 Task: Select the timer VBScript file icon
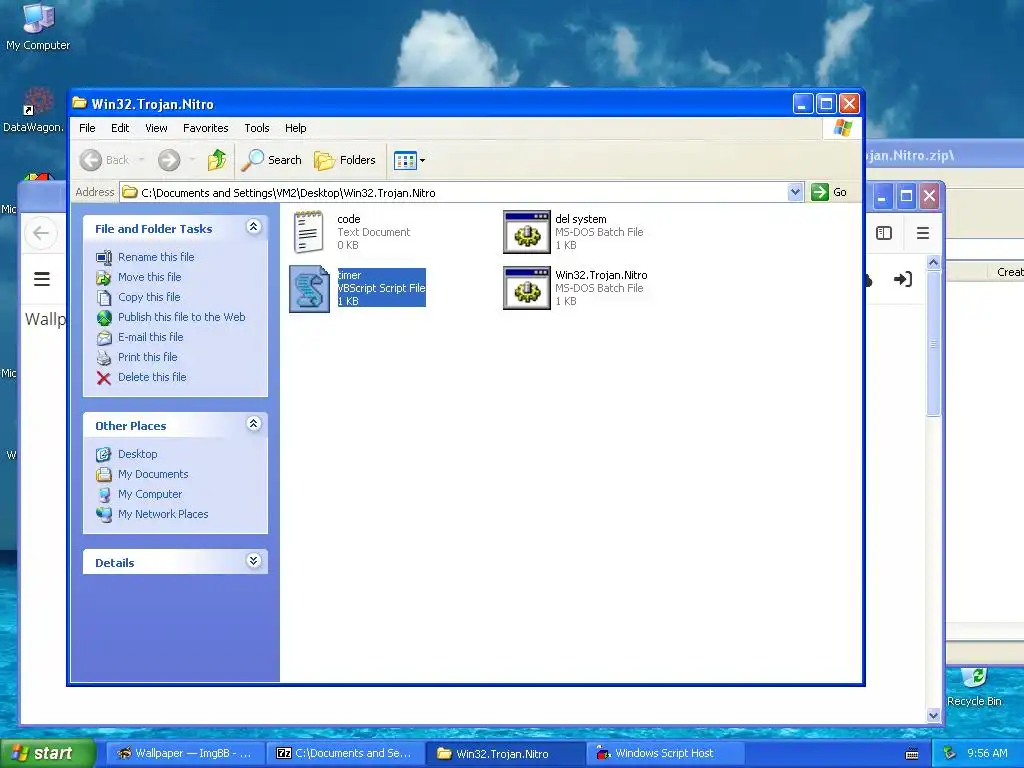click(310, 288)
